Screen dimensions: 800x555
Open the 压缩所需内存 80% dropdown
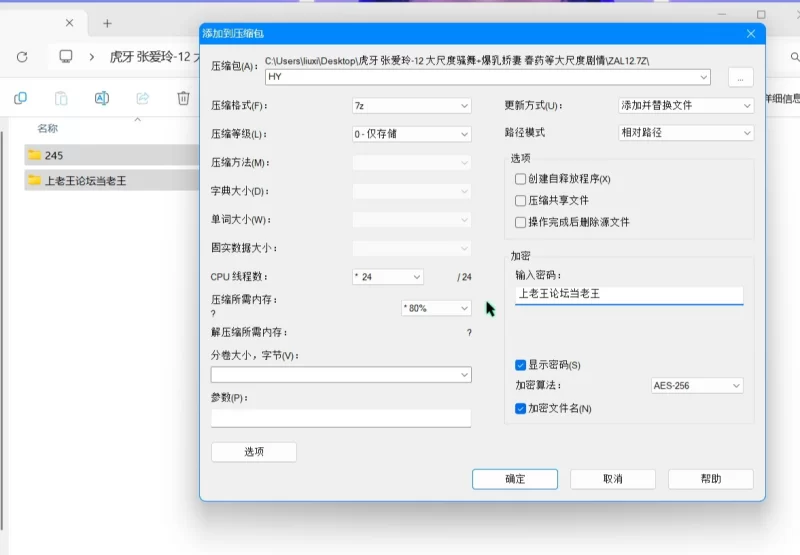436,308
